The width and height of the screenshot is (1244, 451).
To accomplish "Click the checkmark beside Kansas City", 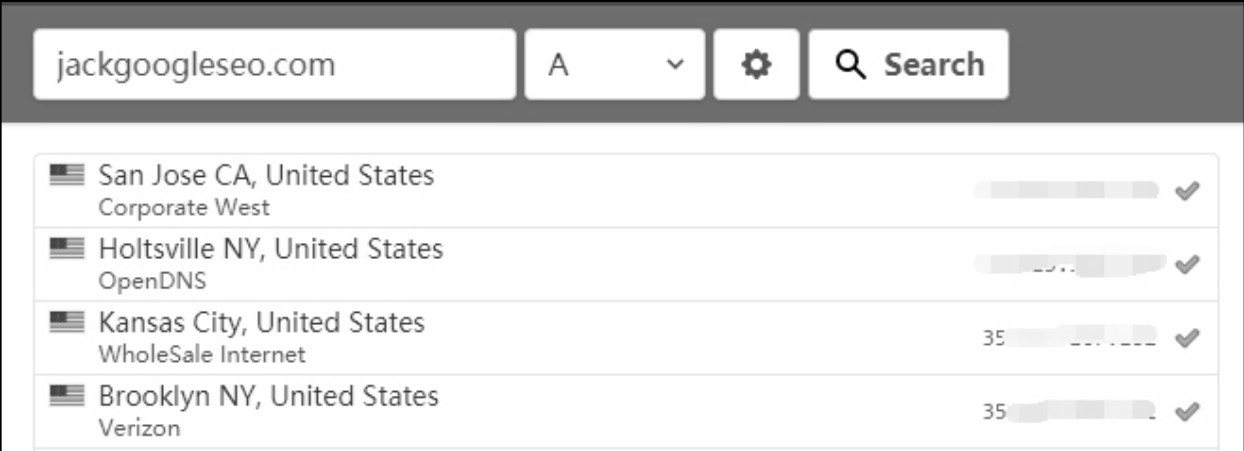I will coord(1187,338).
